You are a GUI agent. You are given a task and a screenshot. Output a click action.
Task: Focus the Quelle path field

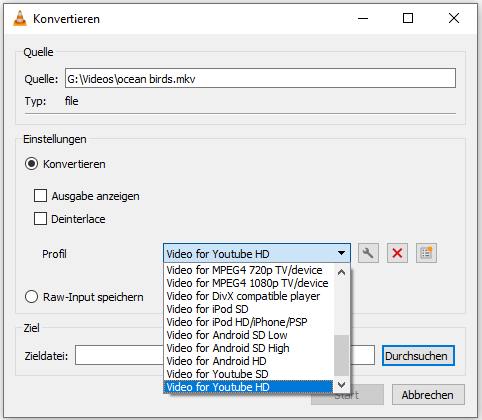260,78
